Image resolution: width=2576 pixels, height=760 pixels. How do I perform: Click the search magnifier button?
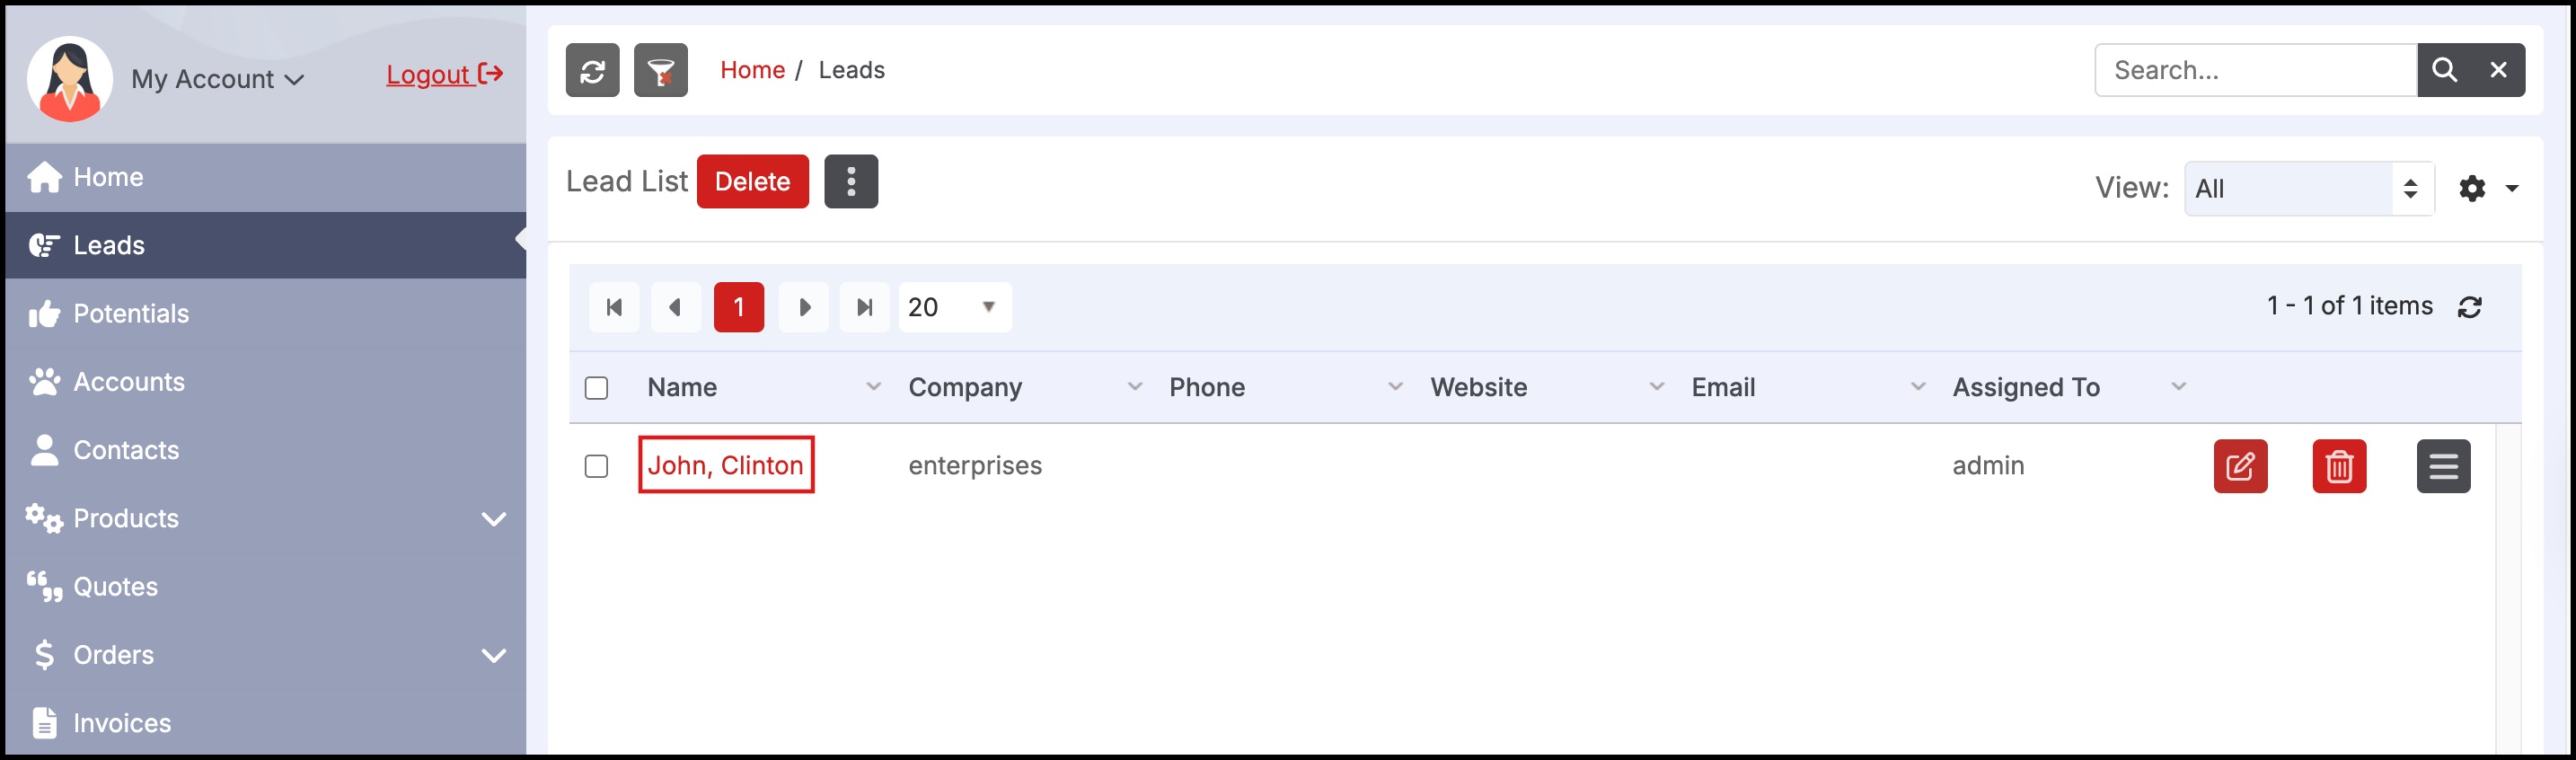click(2443, 70)
